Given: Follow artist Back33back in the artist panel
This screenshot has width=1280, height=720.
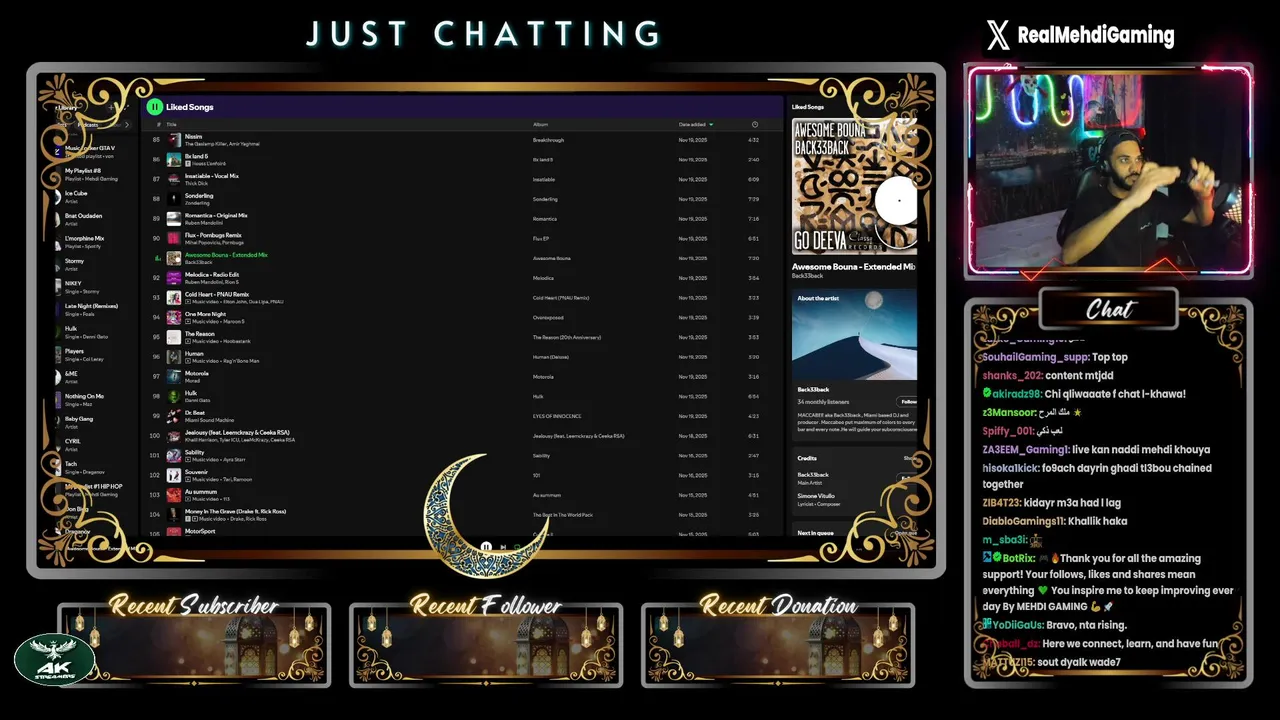Looking at the screenshot, I should tap(907, 401).
